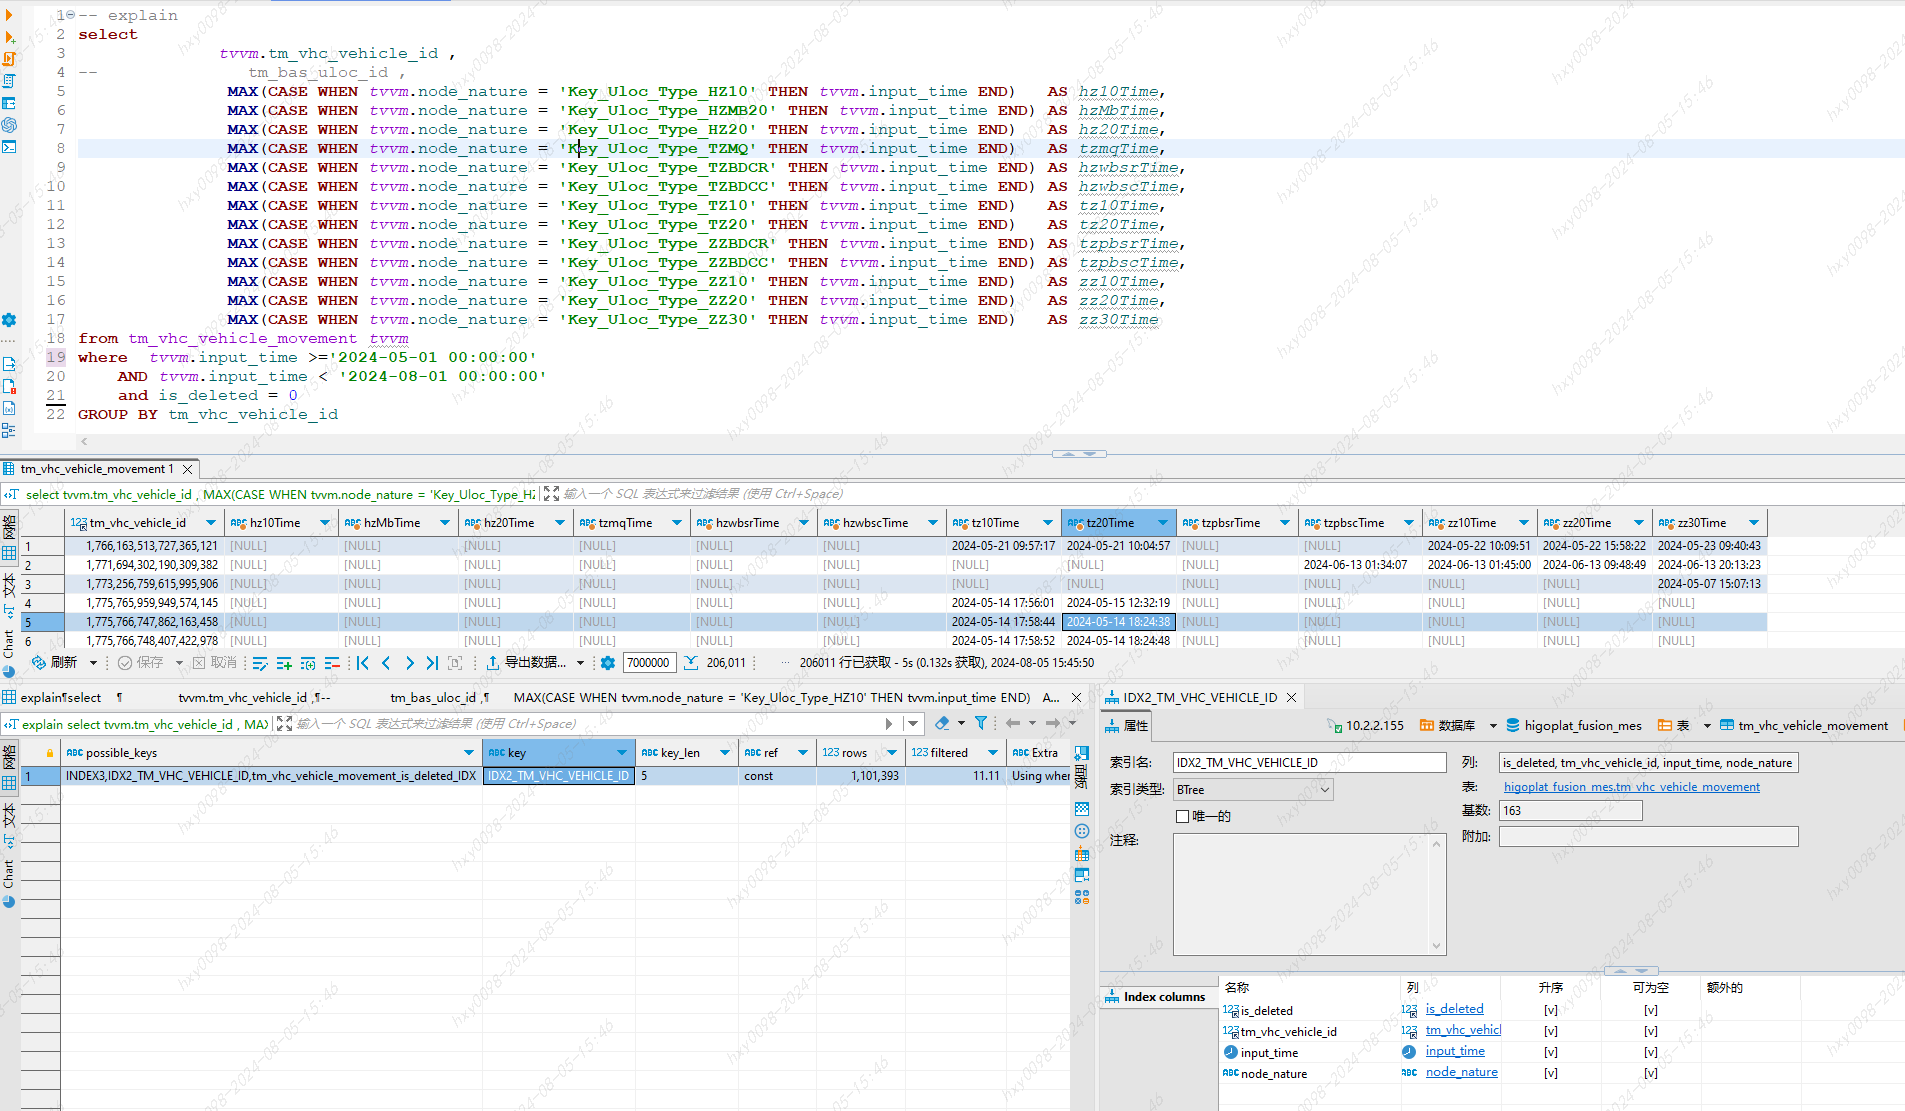Toggle the 唯一的 (unique) checkbox
This screenshot has width=1905, height=1111.
click(x=1183, y=816)
